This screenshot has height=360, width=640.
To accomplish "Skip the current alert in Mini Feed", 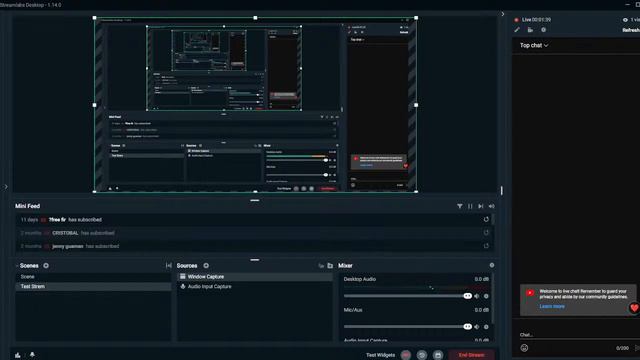I will click(x=481, y=206).
